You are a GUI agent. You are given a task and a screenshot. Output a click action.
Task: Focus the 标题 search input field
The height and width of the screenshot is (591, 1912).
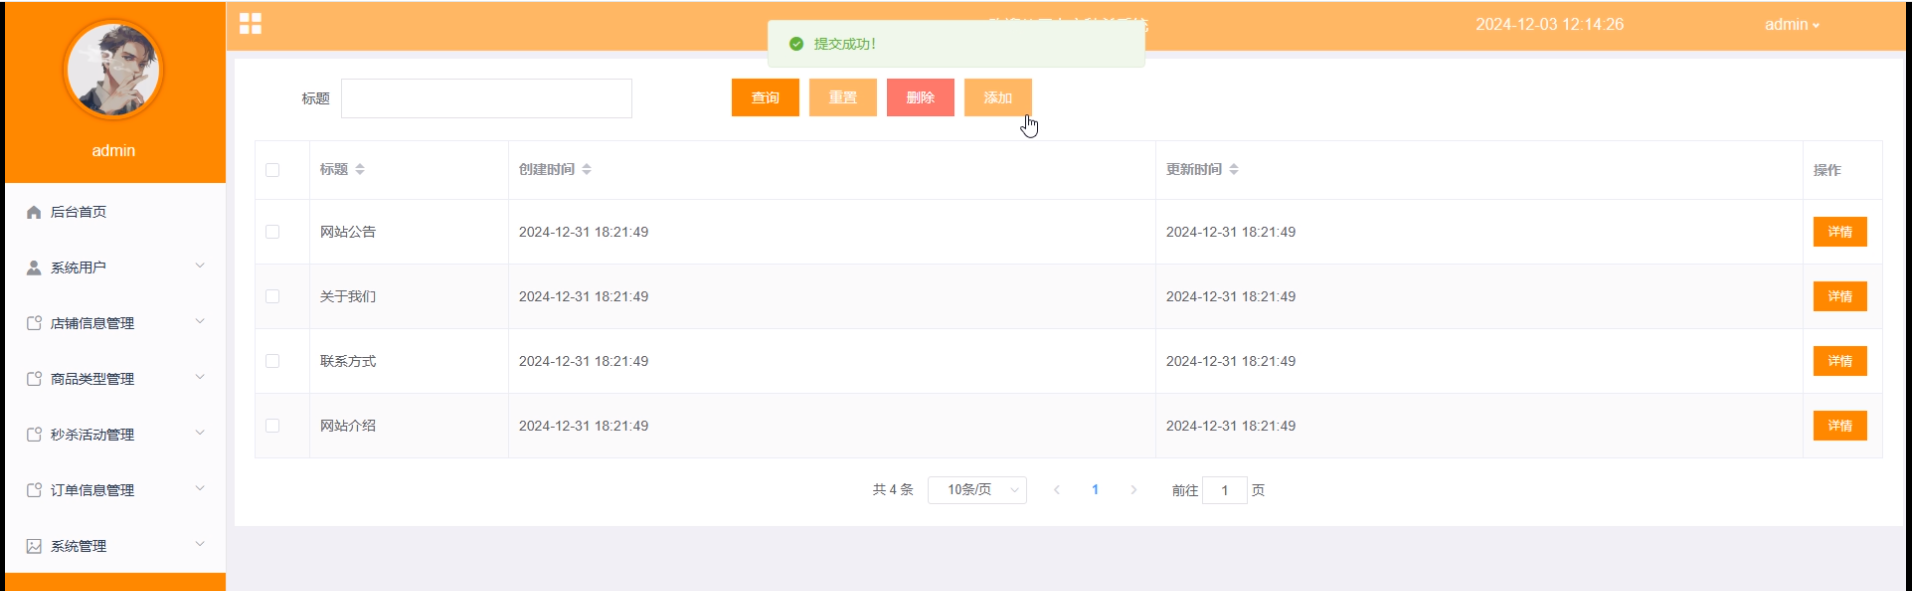[486, 98]
